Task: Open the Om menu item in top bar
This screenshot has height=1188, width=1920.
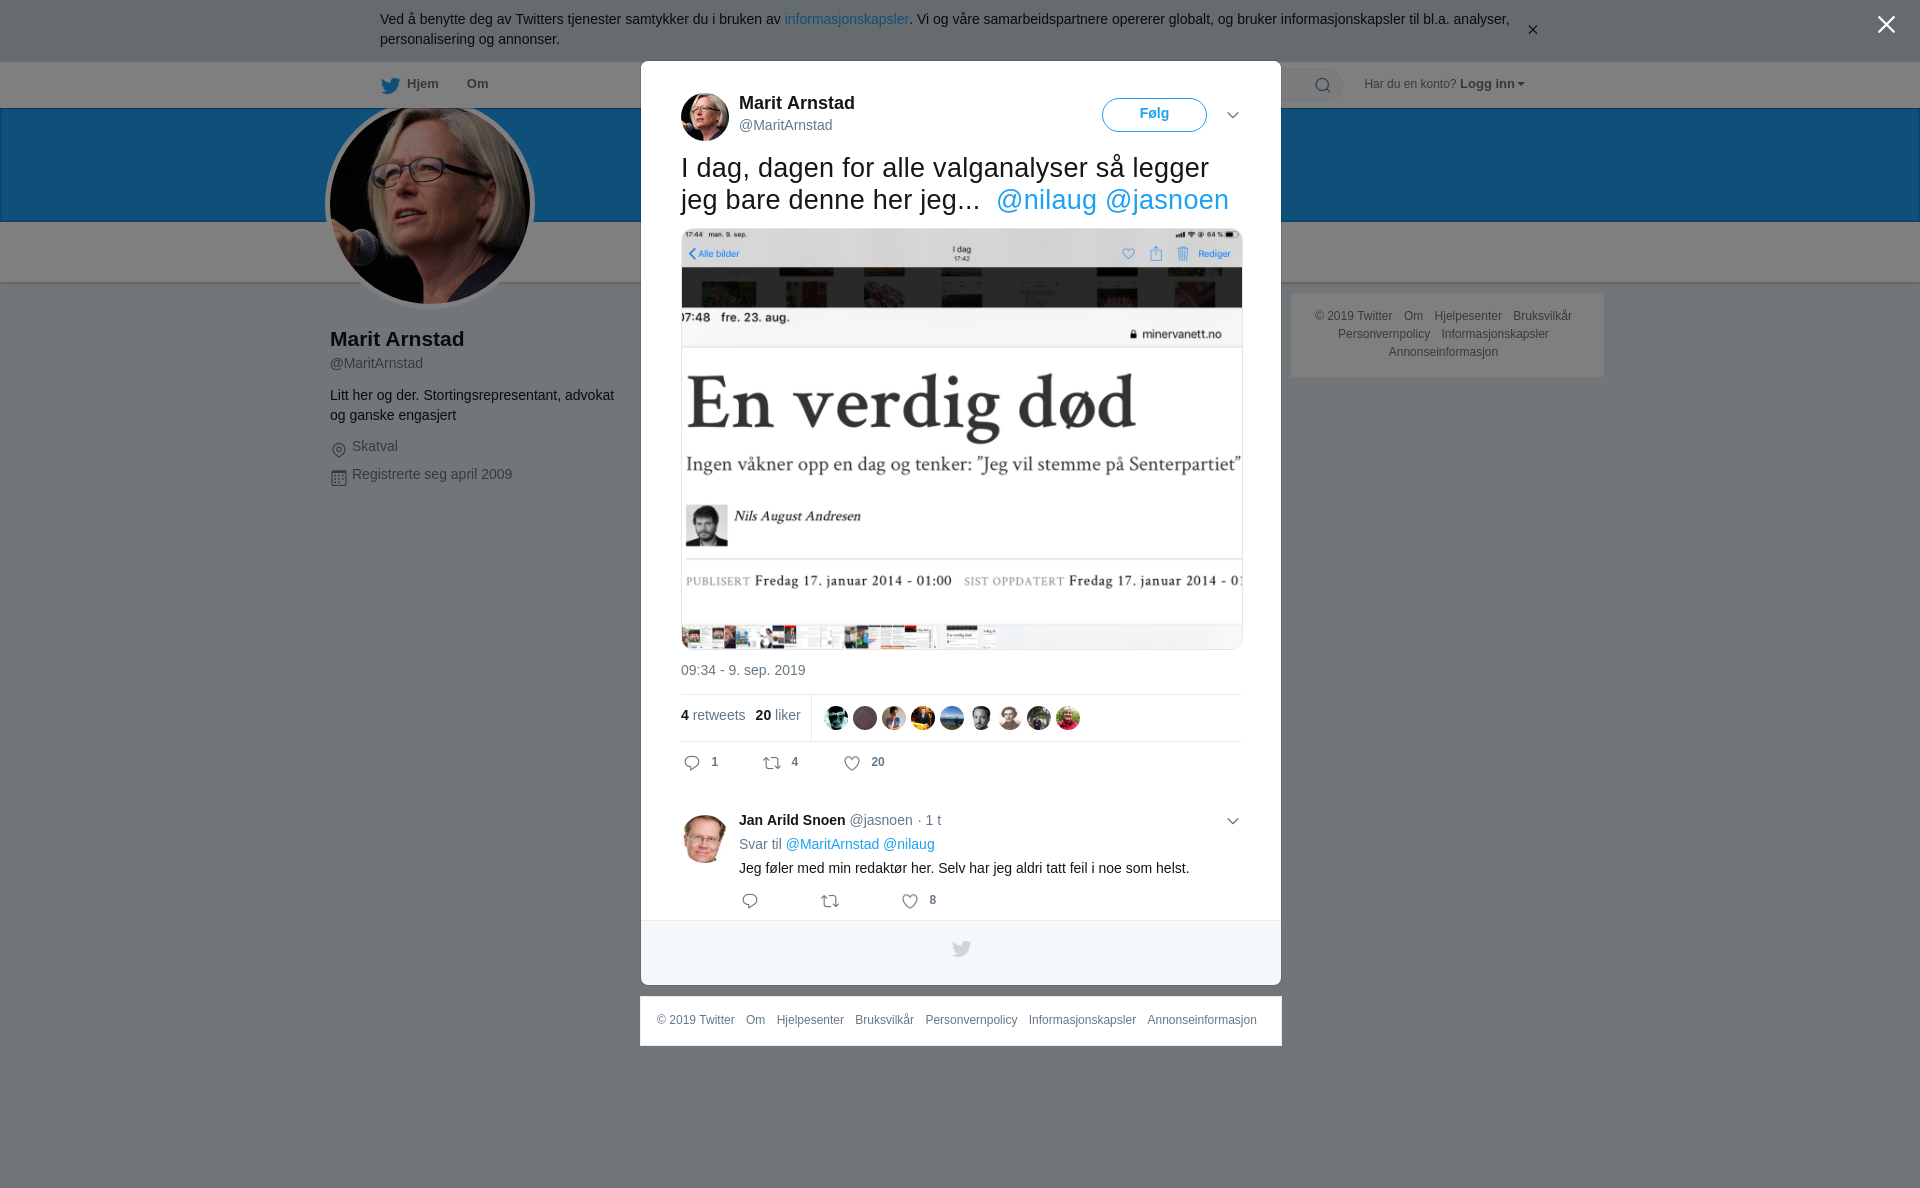Action: point(477,84)
